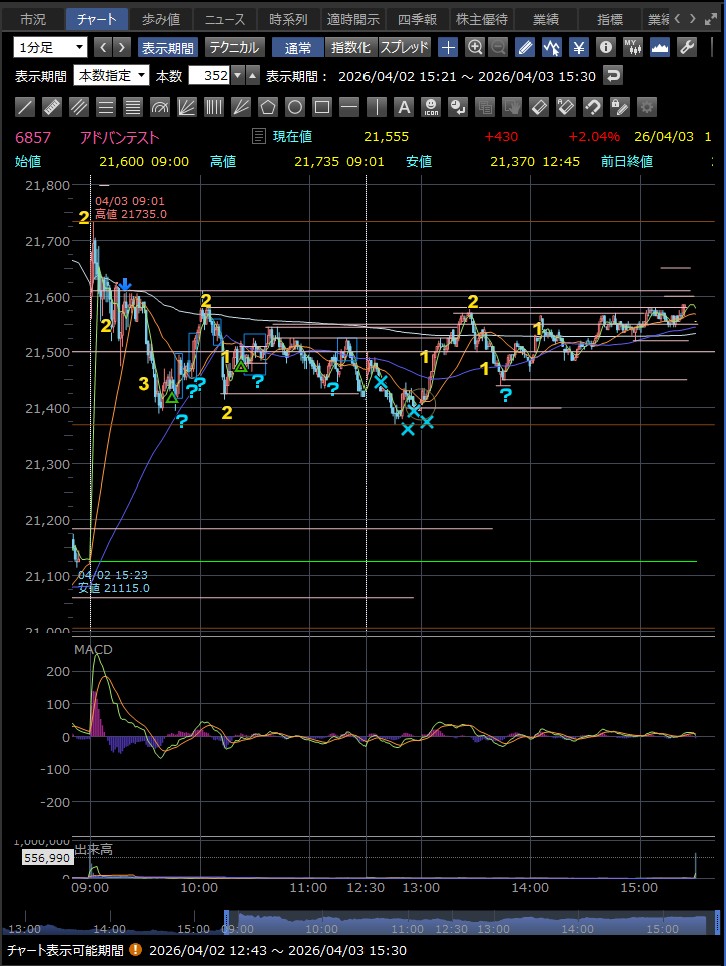Switch to the ニュース tab

[222, 19]
